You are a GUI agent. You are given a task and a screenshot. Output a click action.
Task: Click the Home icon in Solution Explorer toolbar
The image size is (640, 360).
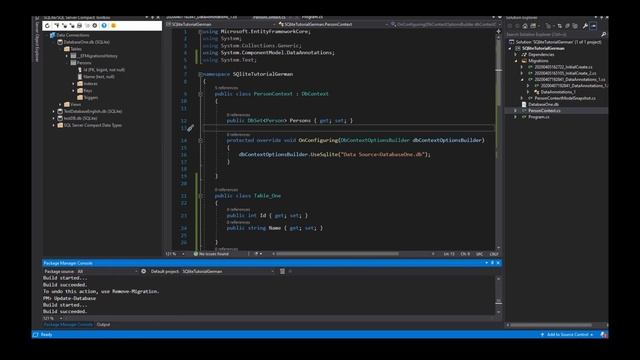tap(525, 26)
